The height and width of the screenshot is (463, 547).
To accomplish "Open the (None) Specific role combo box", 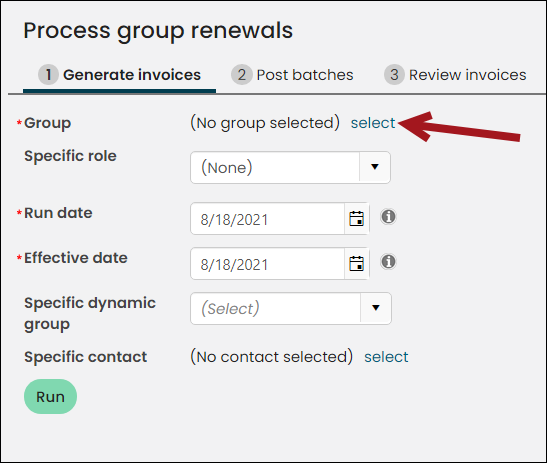I will click(290, 167).
